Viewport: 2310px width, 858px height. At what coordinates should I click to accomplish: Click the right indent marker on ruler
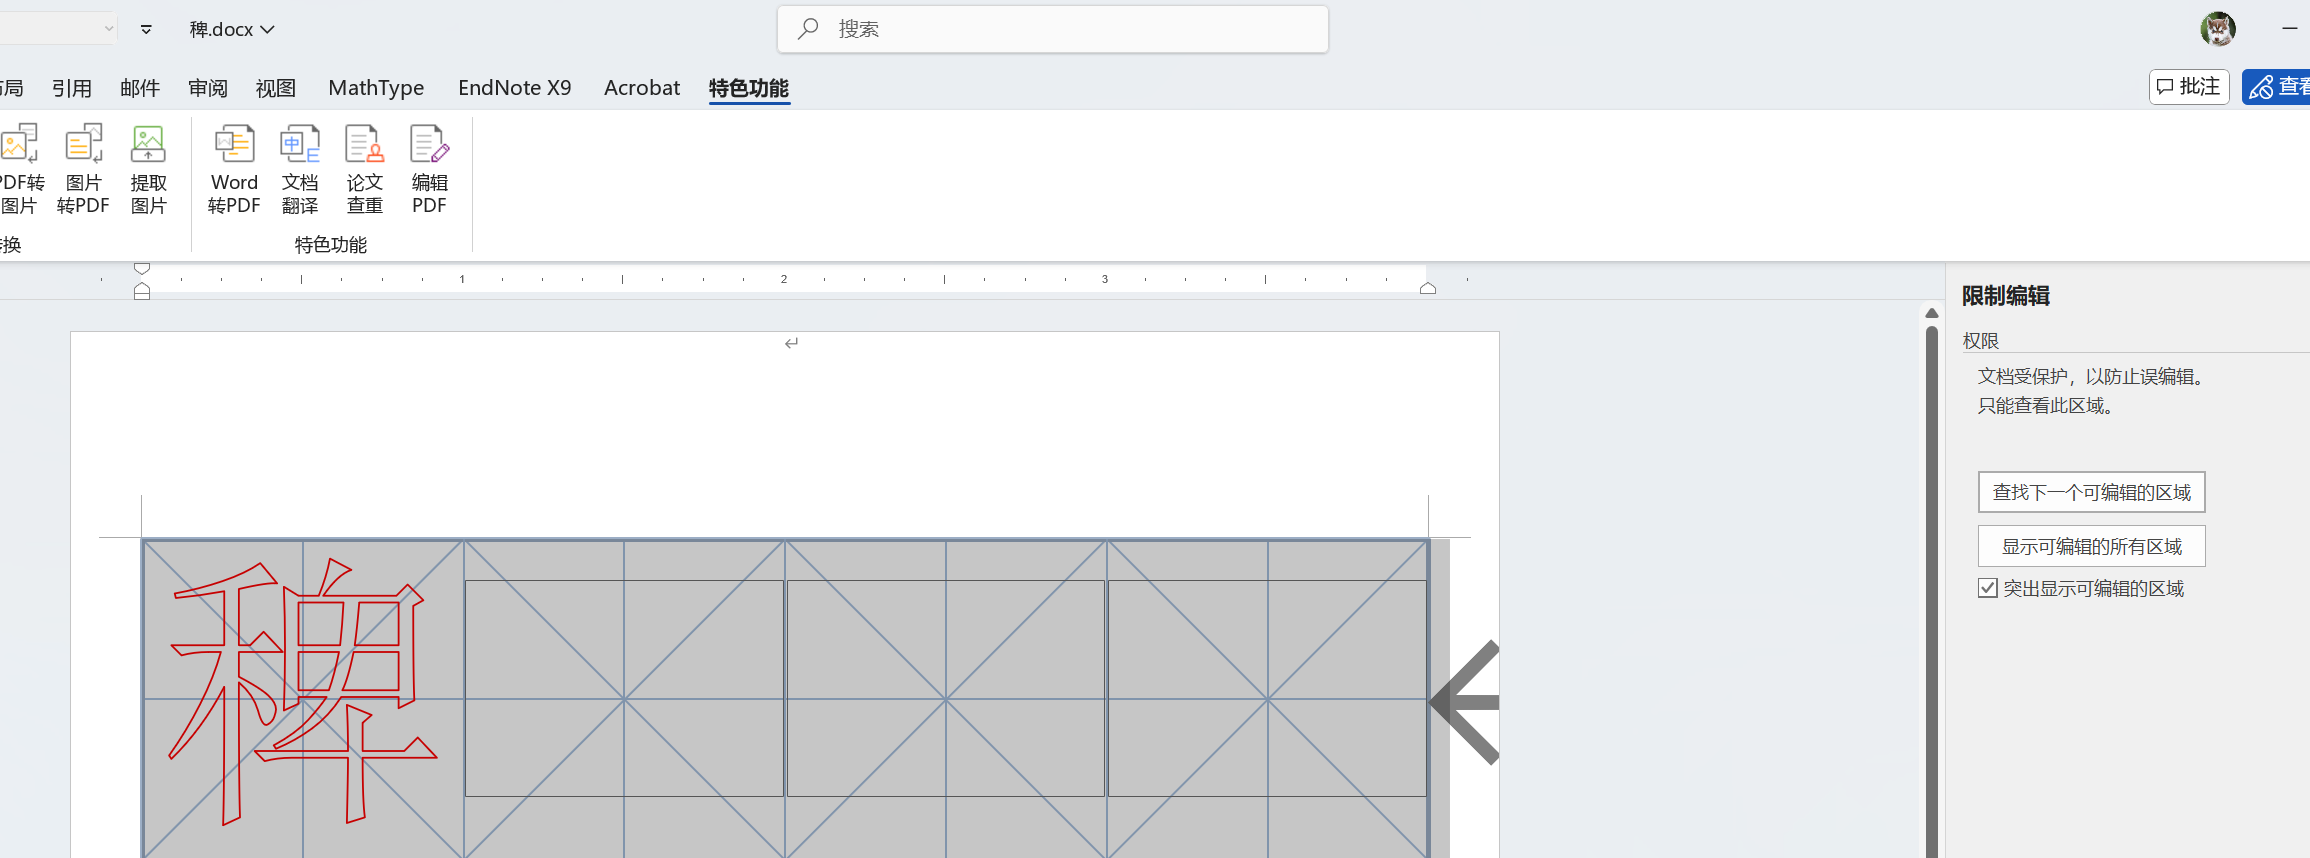(x=1428, y=288)
